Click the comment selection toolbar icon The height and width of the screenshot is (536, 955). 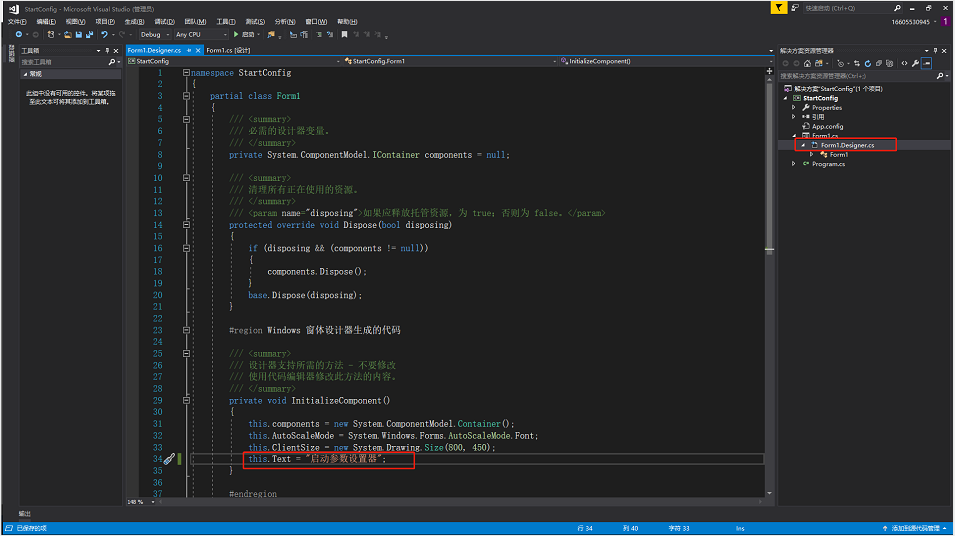point(319,35)
